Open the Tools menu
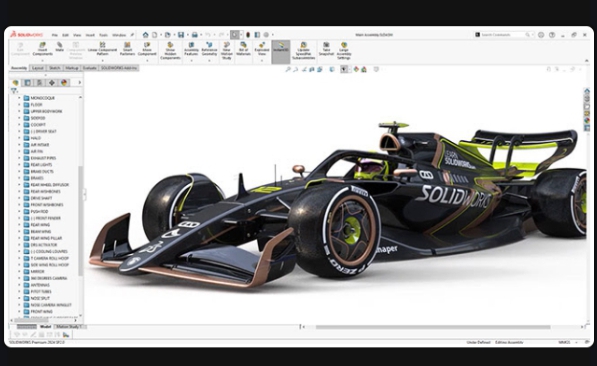 (x=104, y=35)
